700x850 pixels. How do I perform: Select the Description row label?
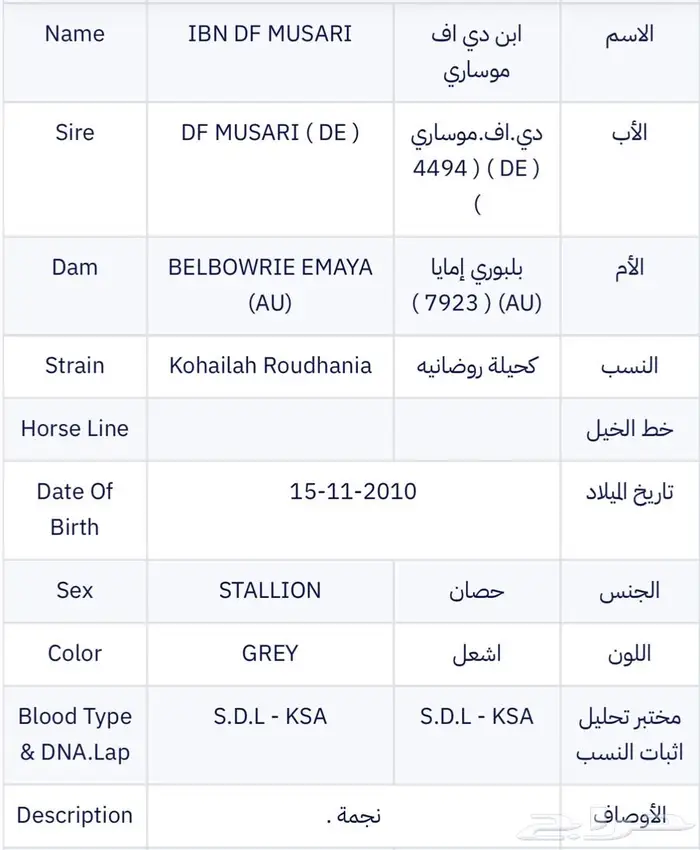click(74, 815)
